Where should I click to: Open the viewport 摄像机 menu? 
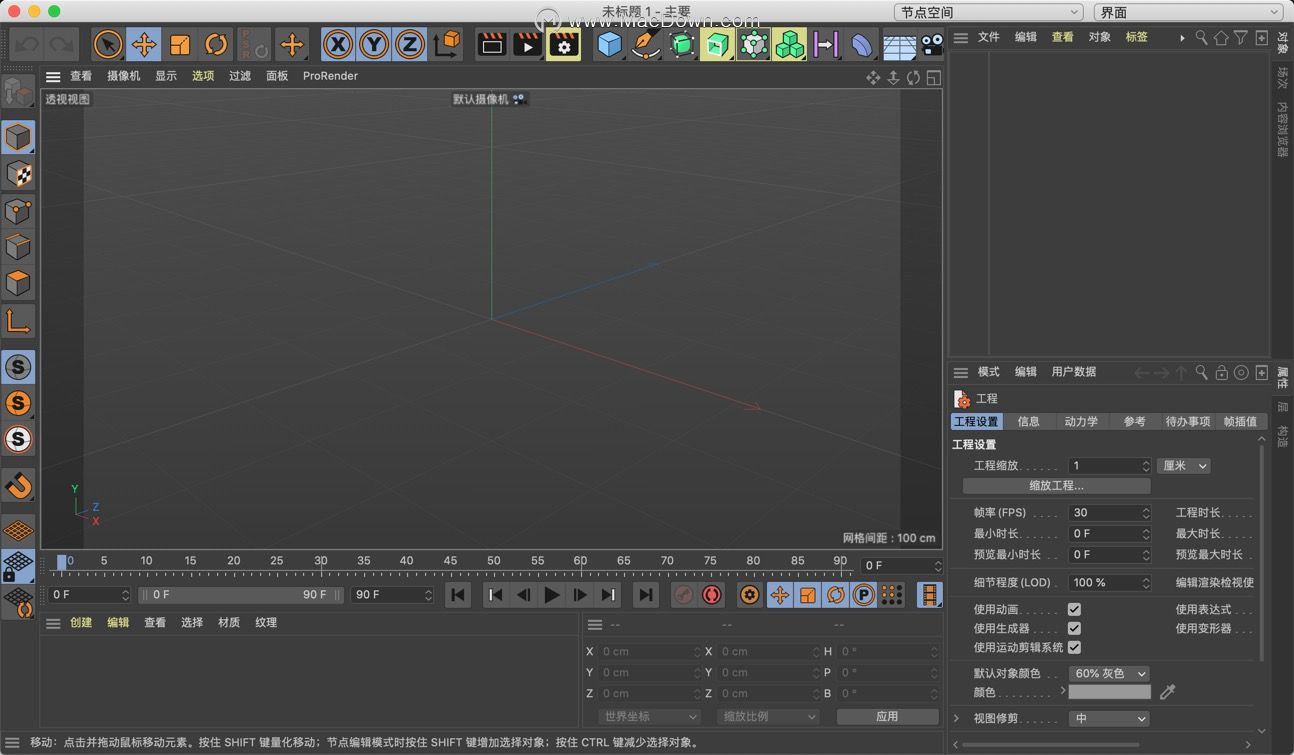pos(124,76)
